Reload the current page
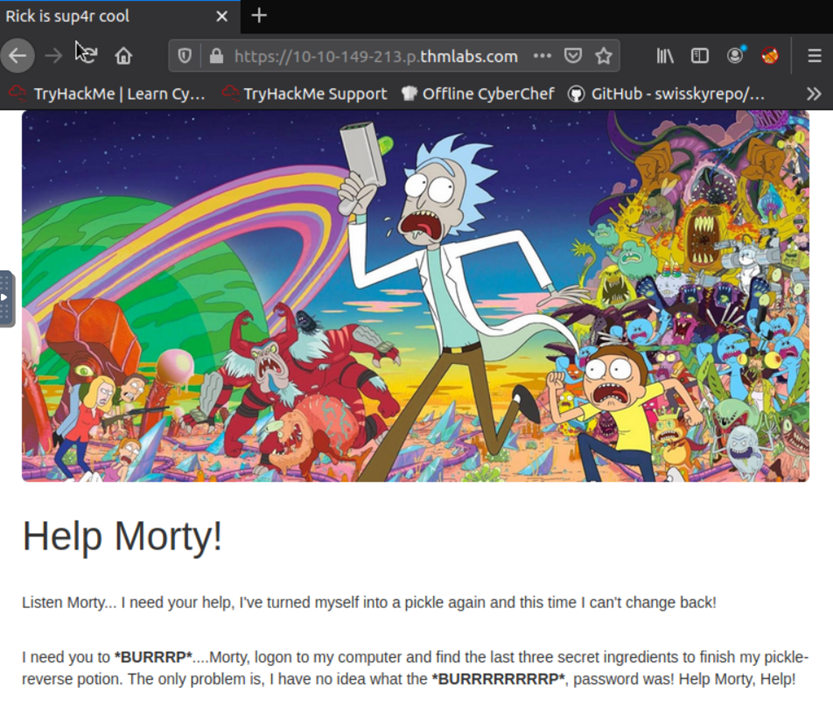 [x=88, y=55]
